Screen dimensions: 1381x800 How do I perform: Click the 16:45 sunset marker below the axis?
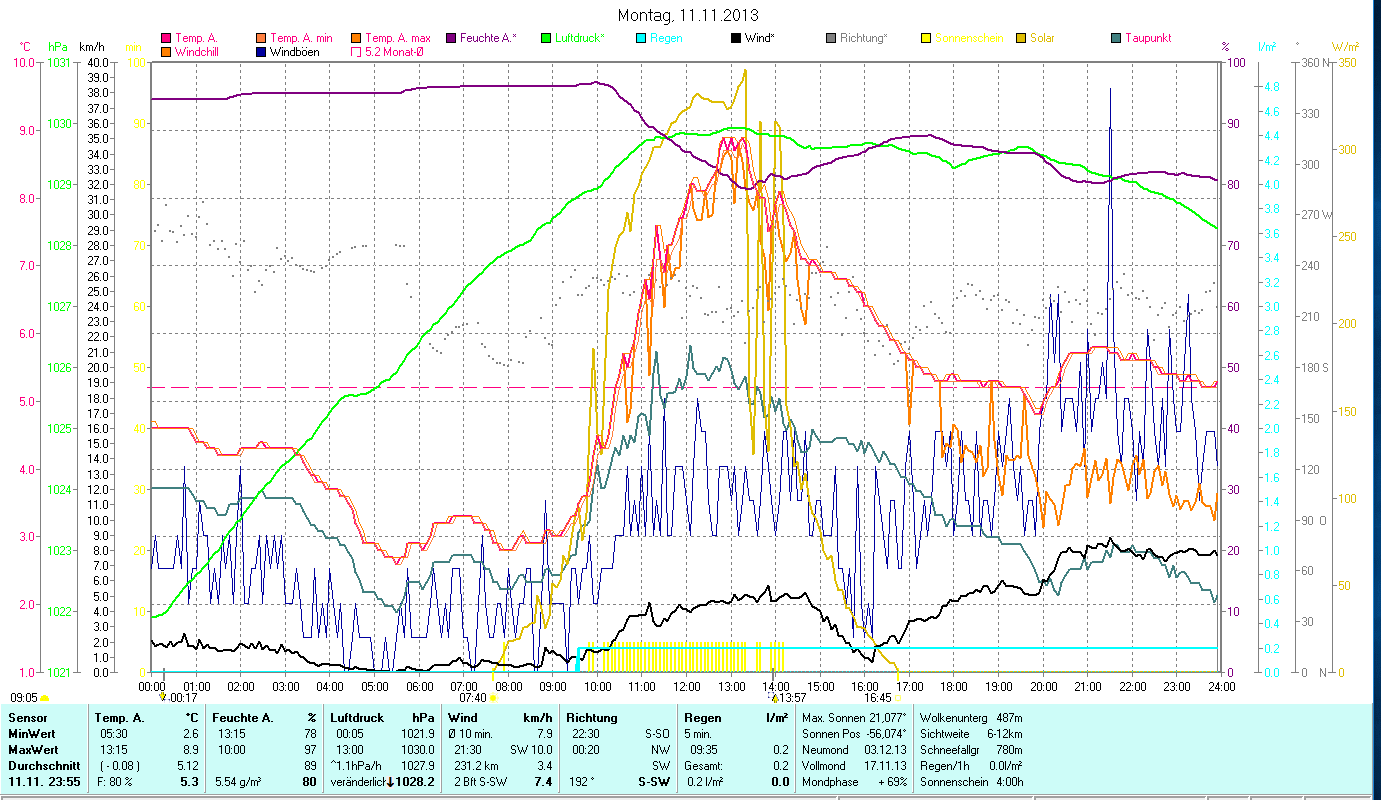point(878,698)
